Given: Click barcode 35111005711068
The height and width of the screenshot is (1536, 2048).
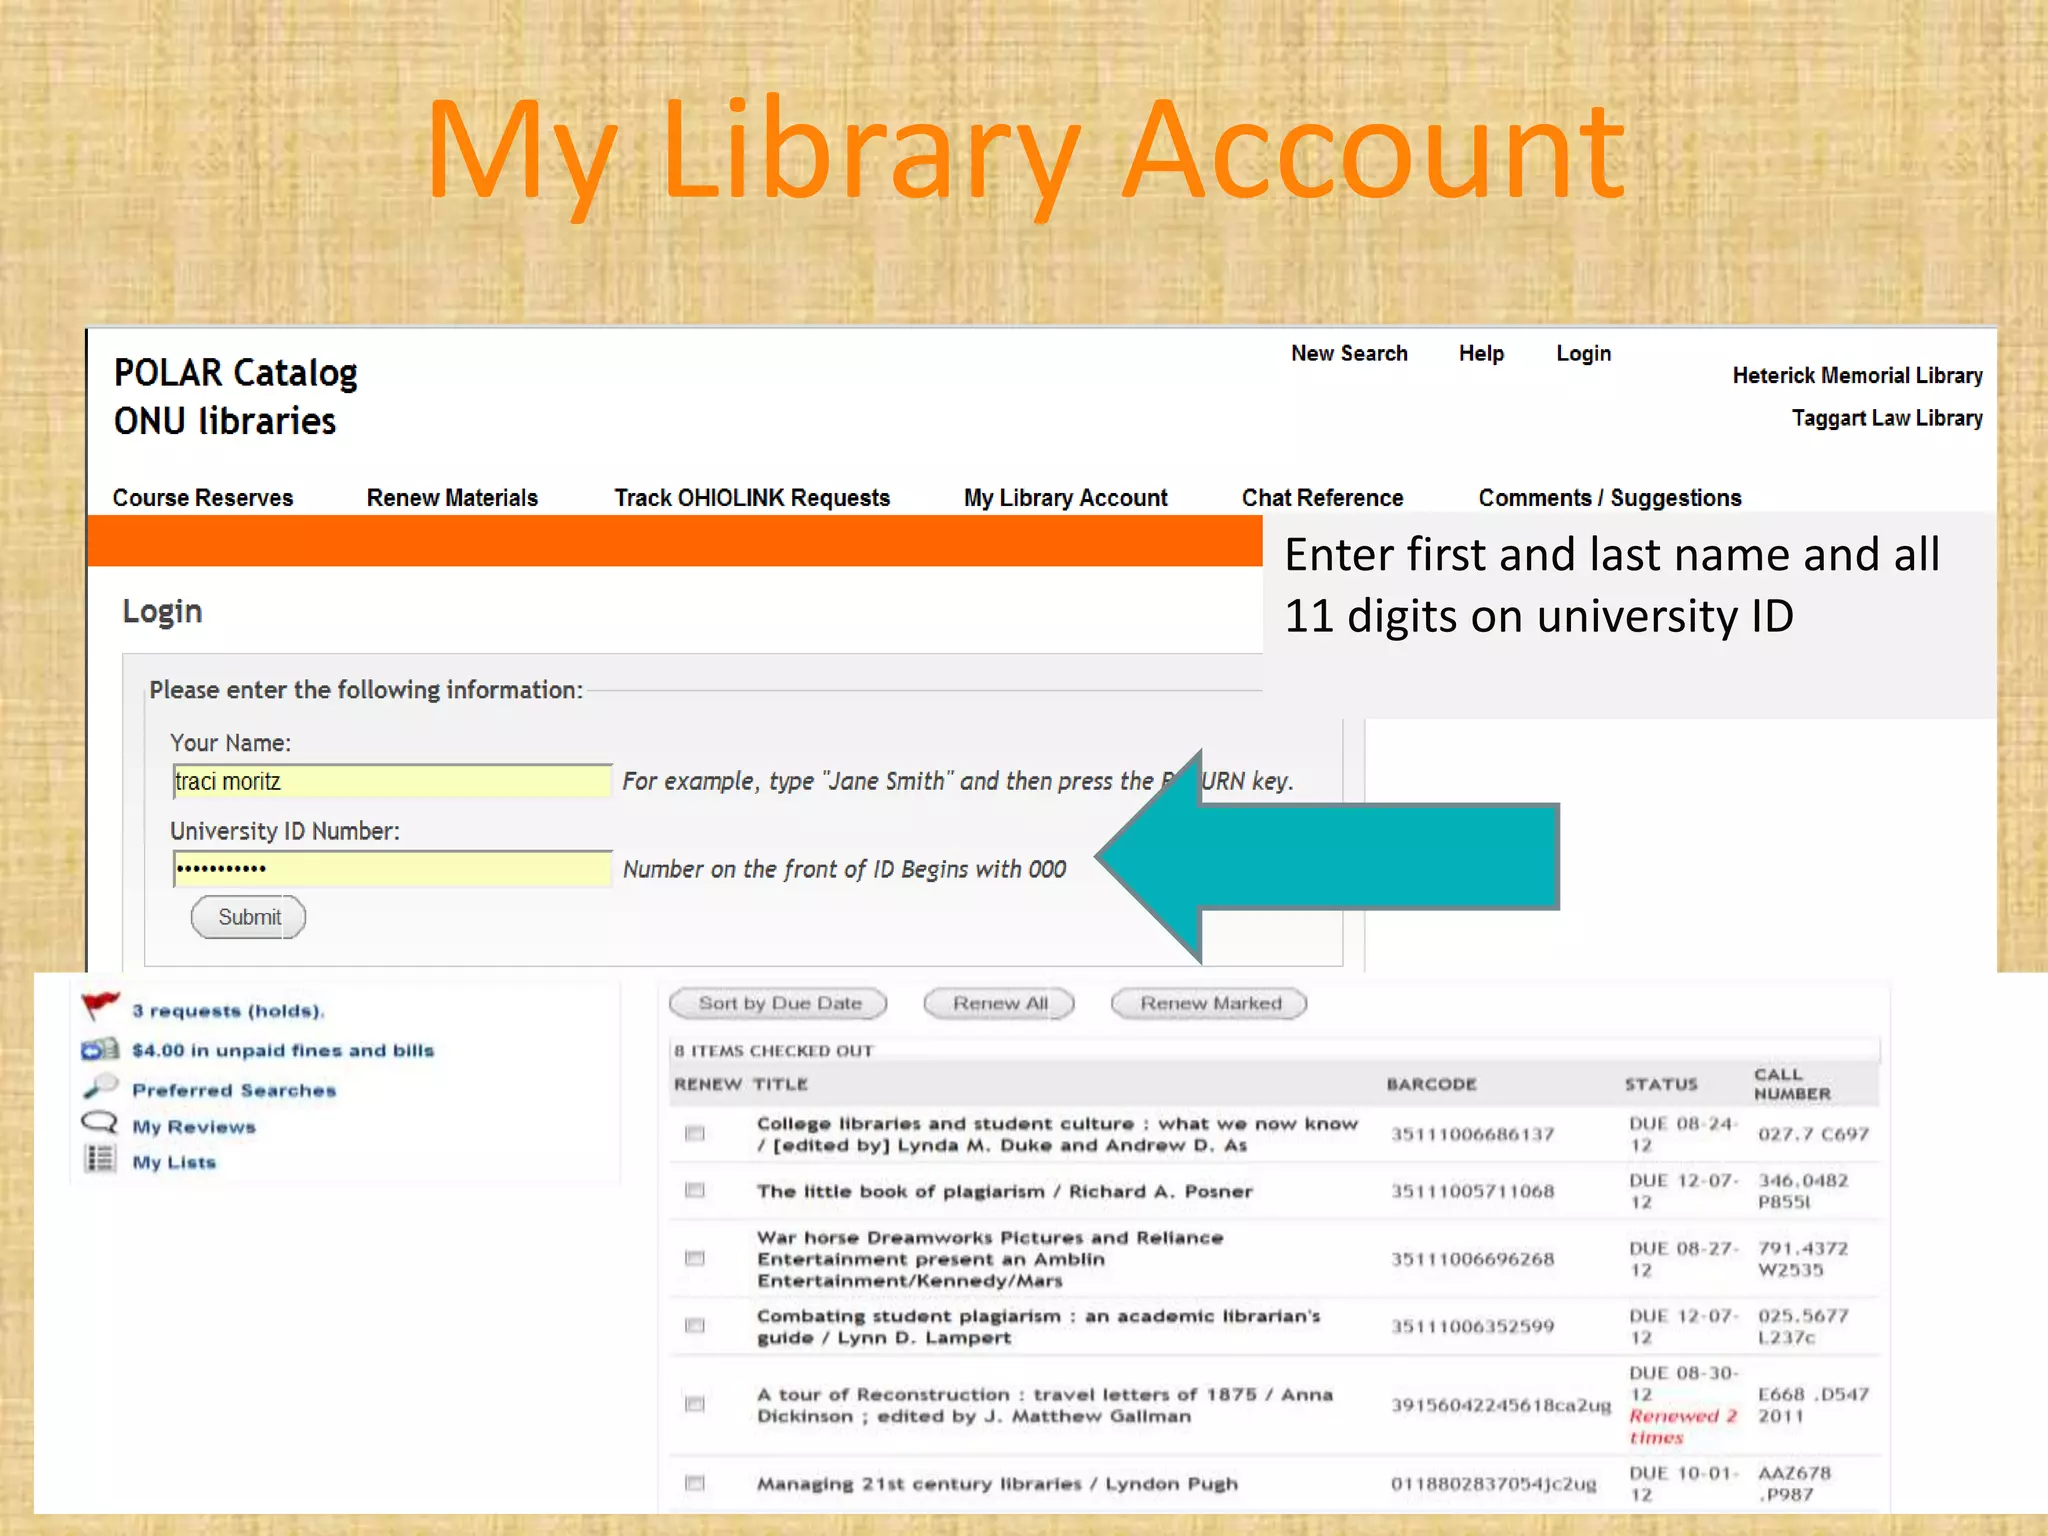Looking at the screenshot, I should 1472,1191.
